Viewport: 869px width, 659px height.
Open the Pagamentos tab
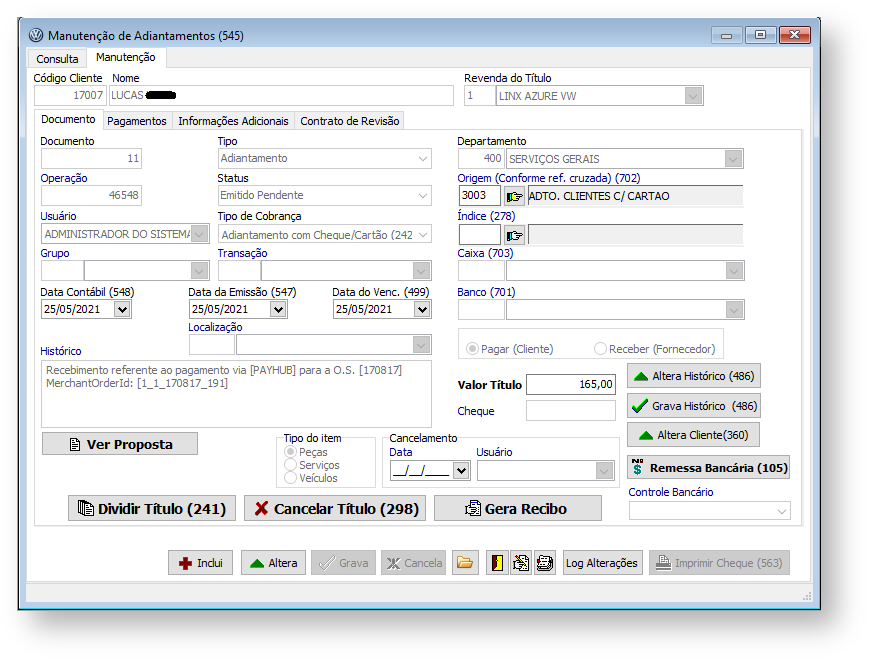(137, 121)
